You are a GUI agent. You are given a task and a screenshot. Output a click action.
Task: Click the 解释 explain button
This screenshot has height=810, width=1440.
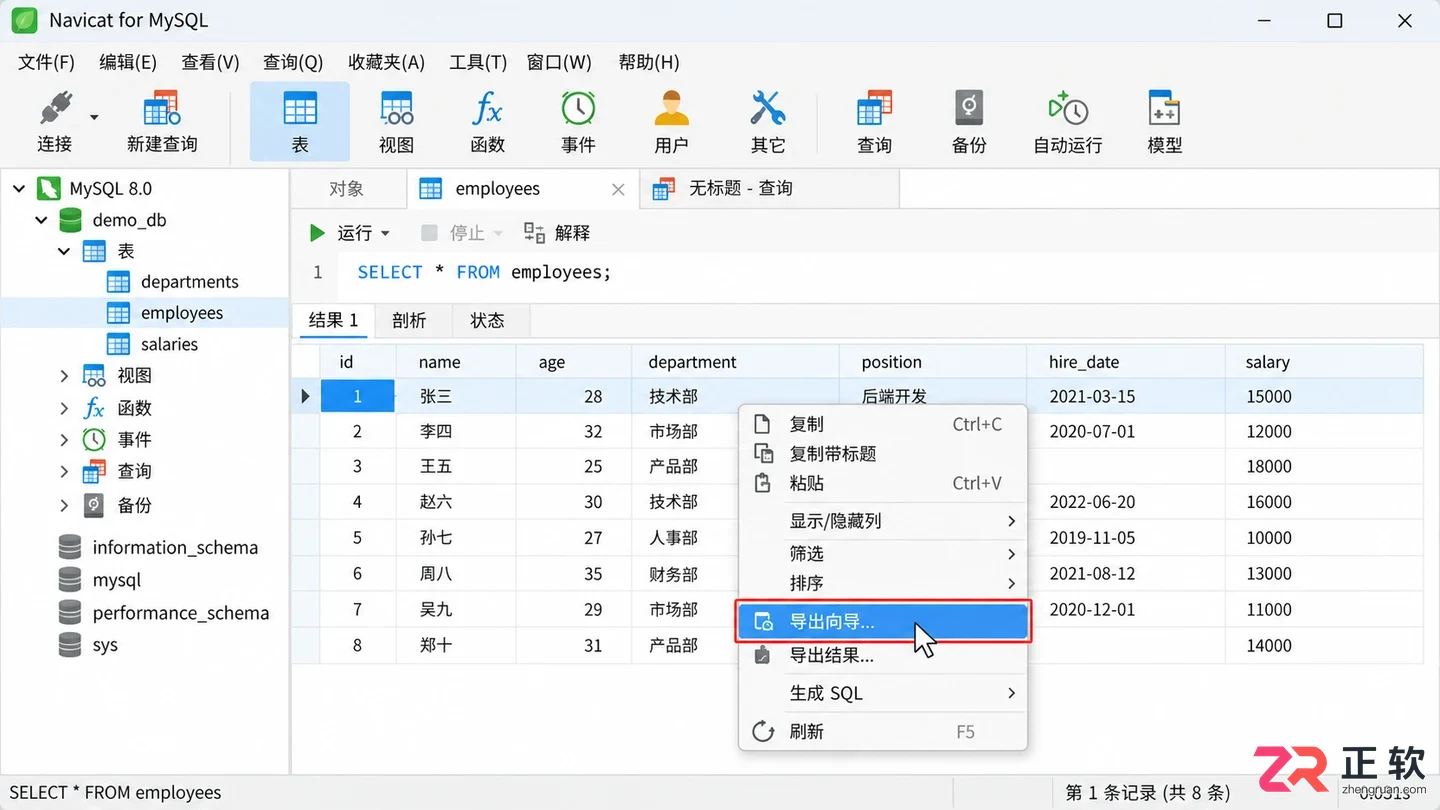point(557,233)
